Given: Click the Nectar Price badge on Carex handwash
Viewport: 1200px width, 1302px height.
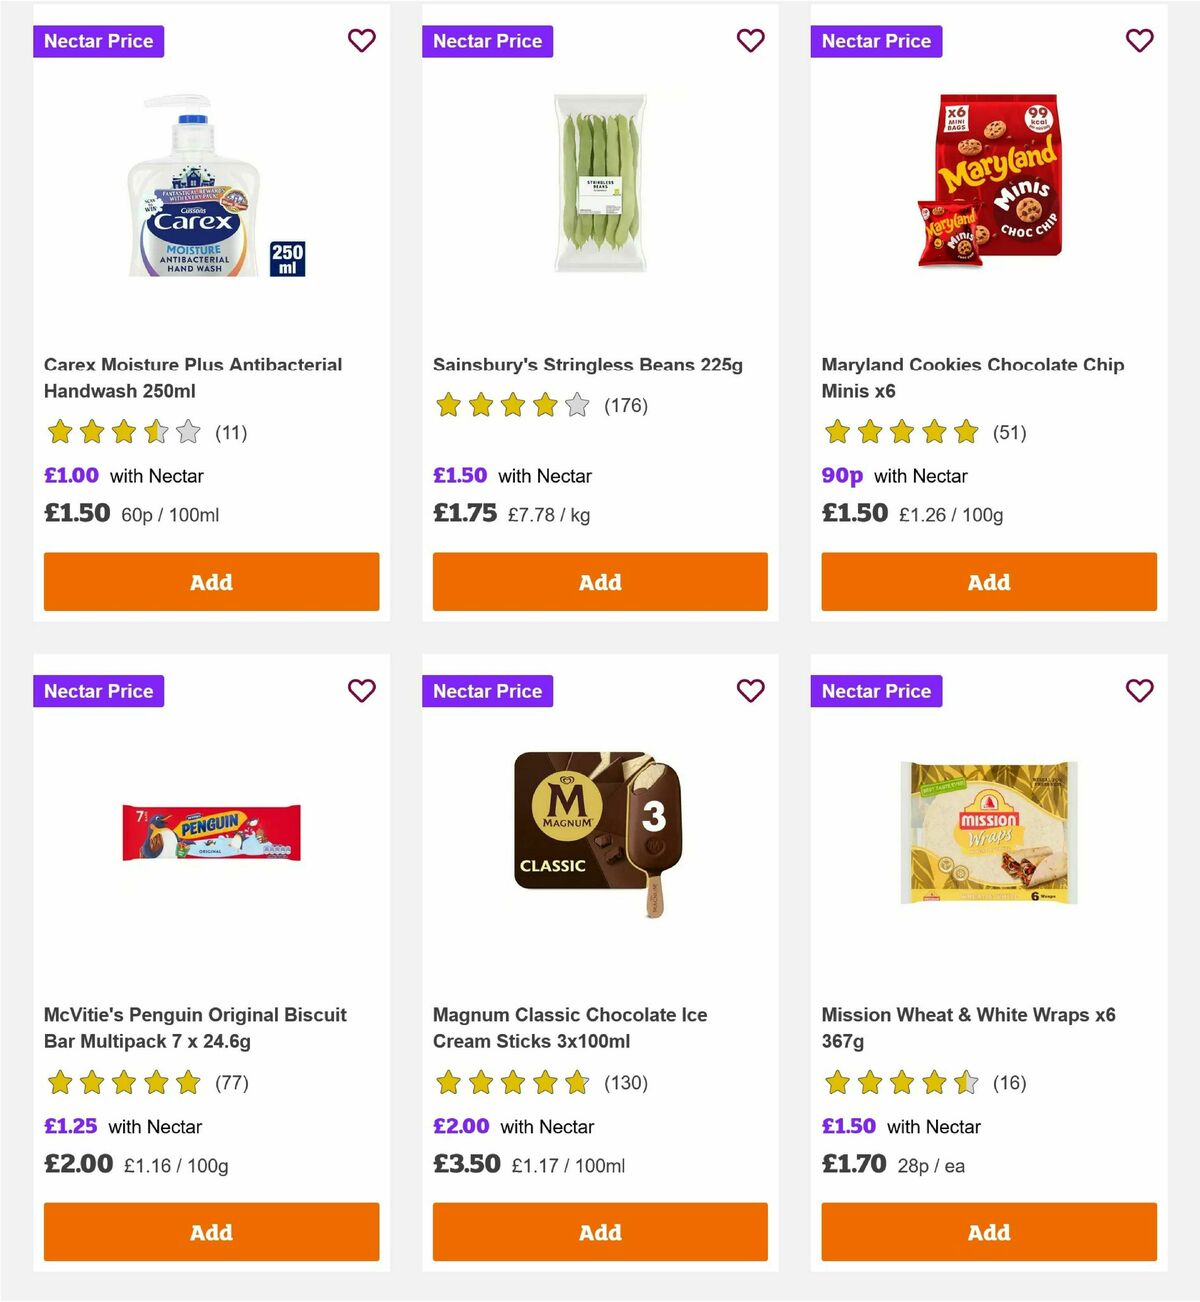Looking at the screenshot, I should (x=98, y=41).
